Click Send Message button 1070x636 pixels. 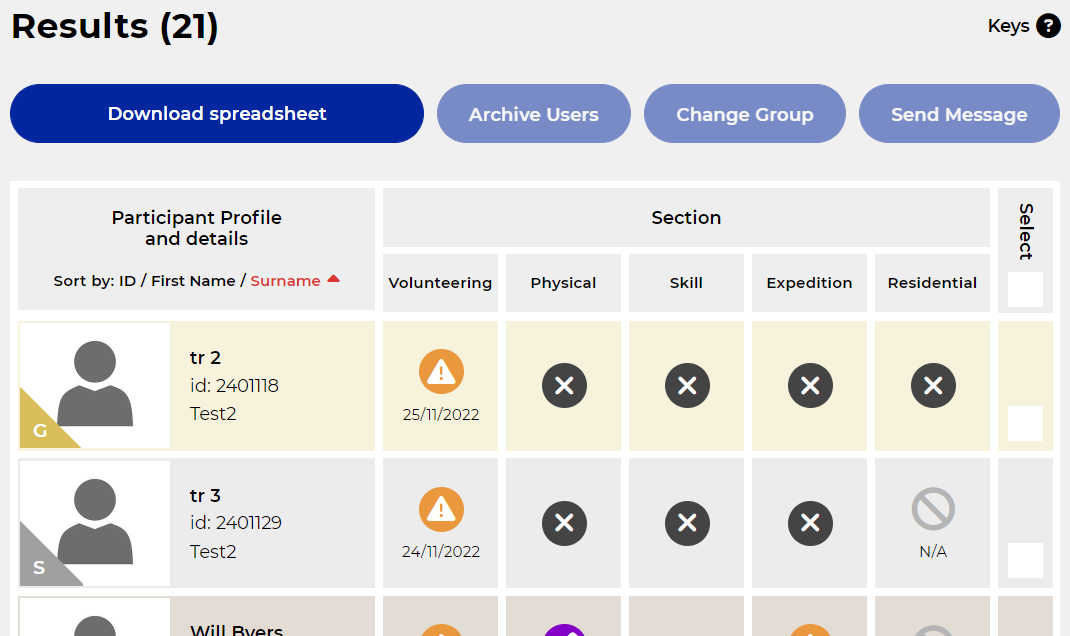(959, 113)
